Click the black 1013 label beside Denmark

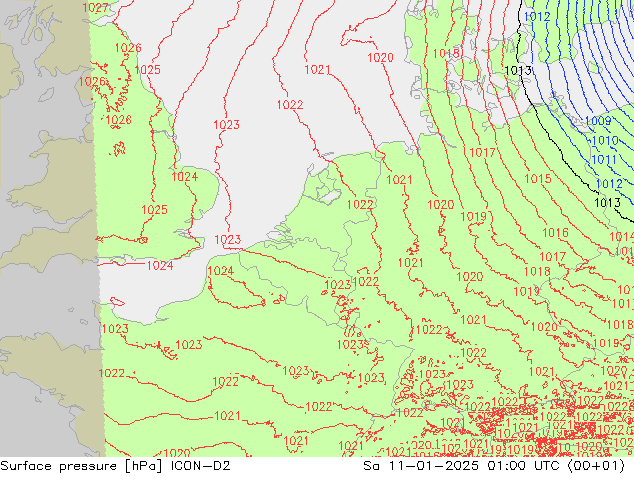[518, 71]
